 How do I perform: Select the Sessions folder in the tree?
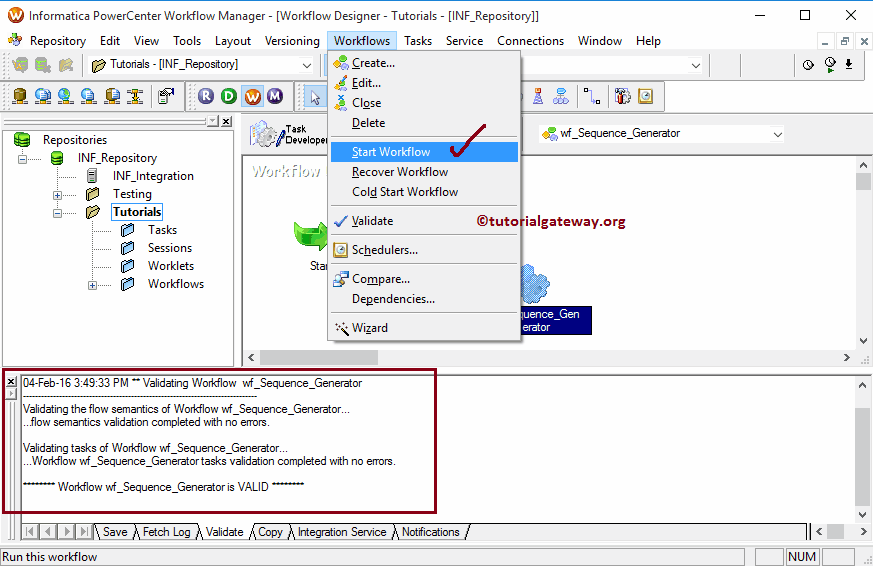170,248
